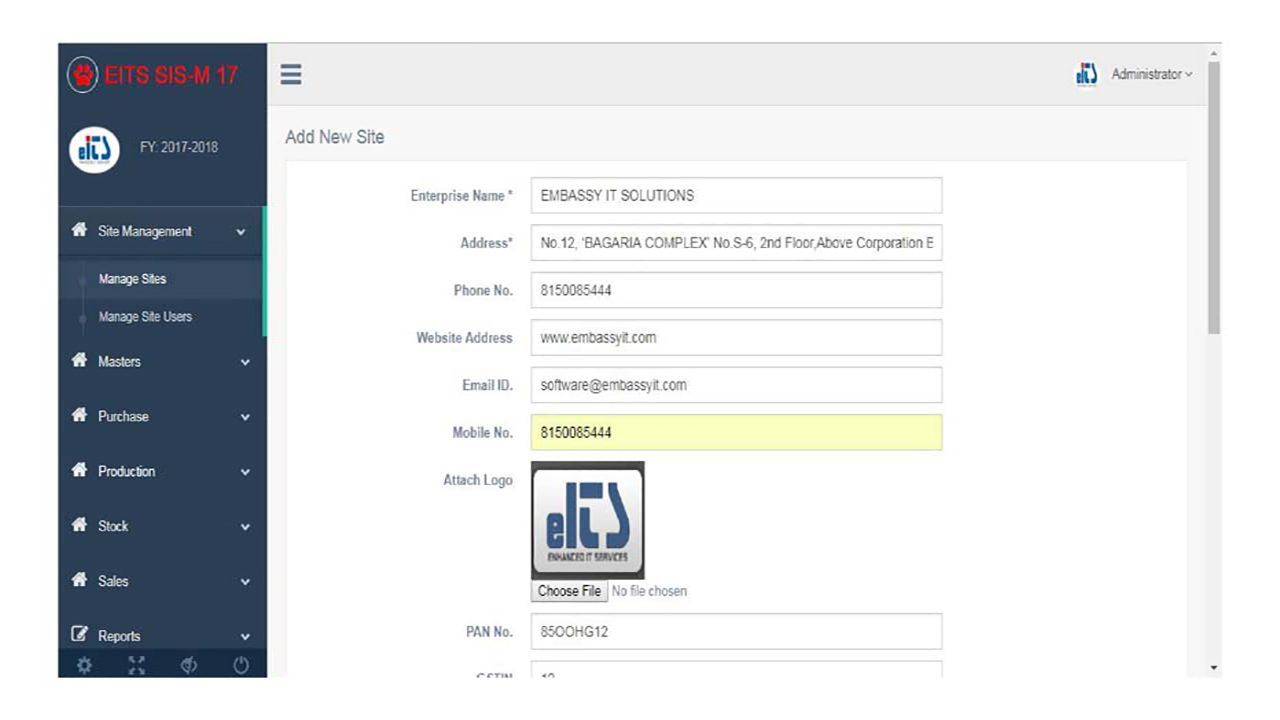Click the Choose File button
This screenshot has width=1280, height=720.
[x=569, y=591]
